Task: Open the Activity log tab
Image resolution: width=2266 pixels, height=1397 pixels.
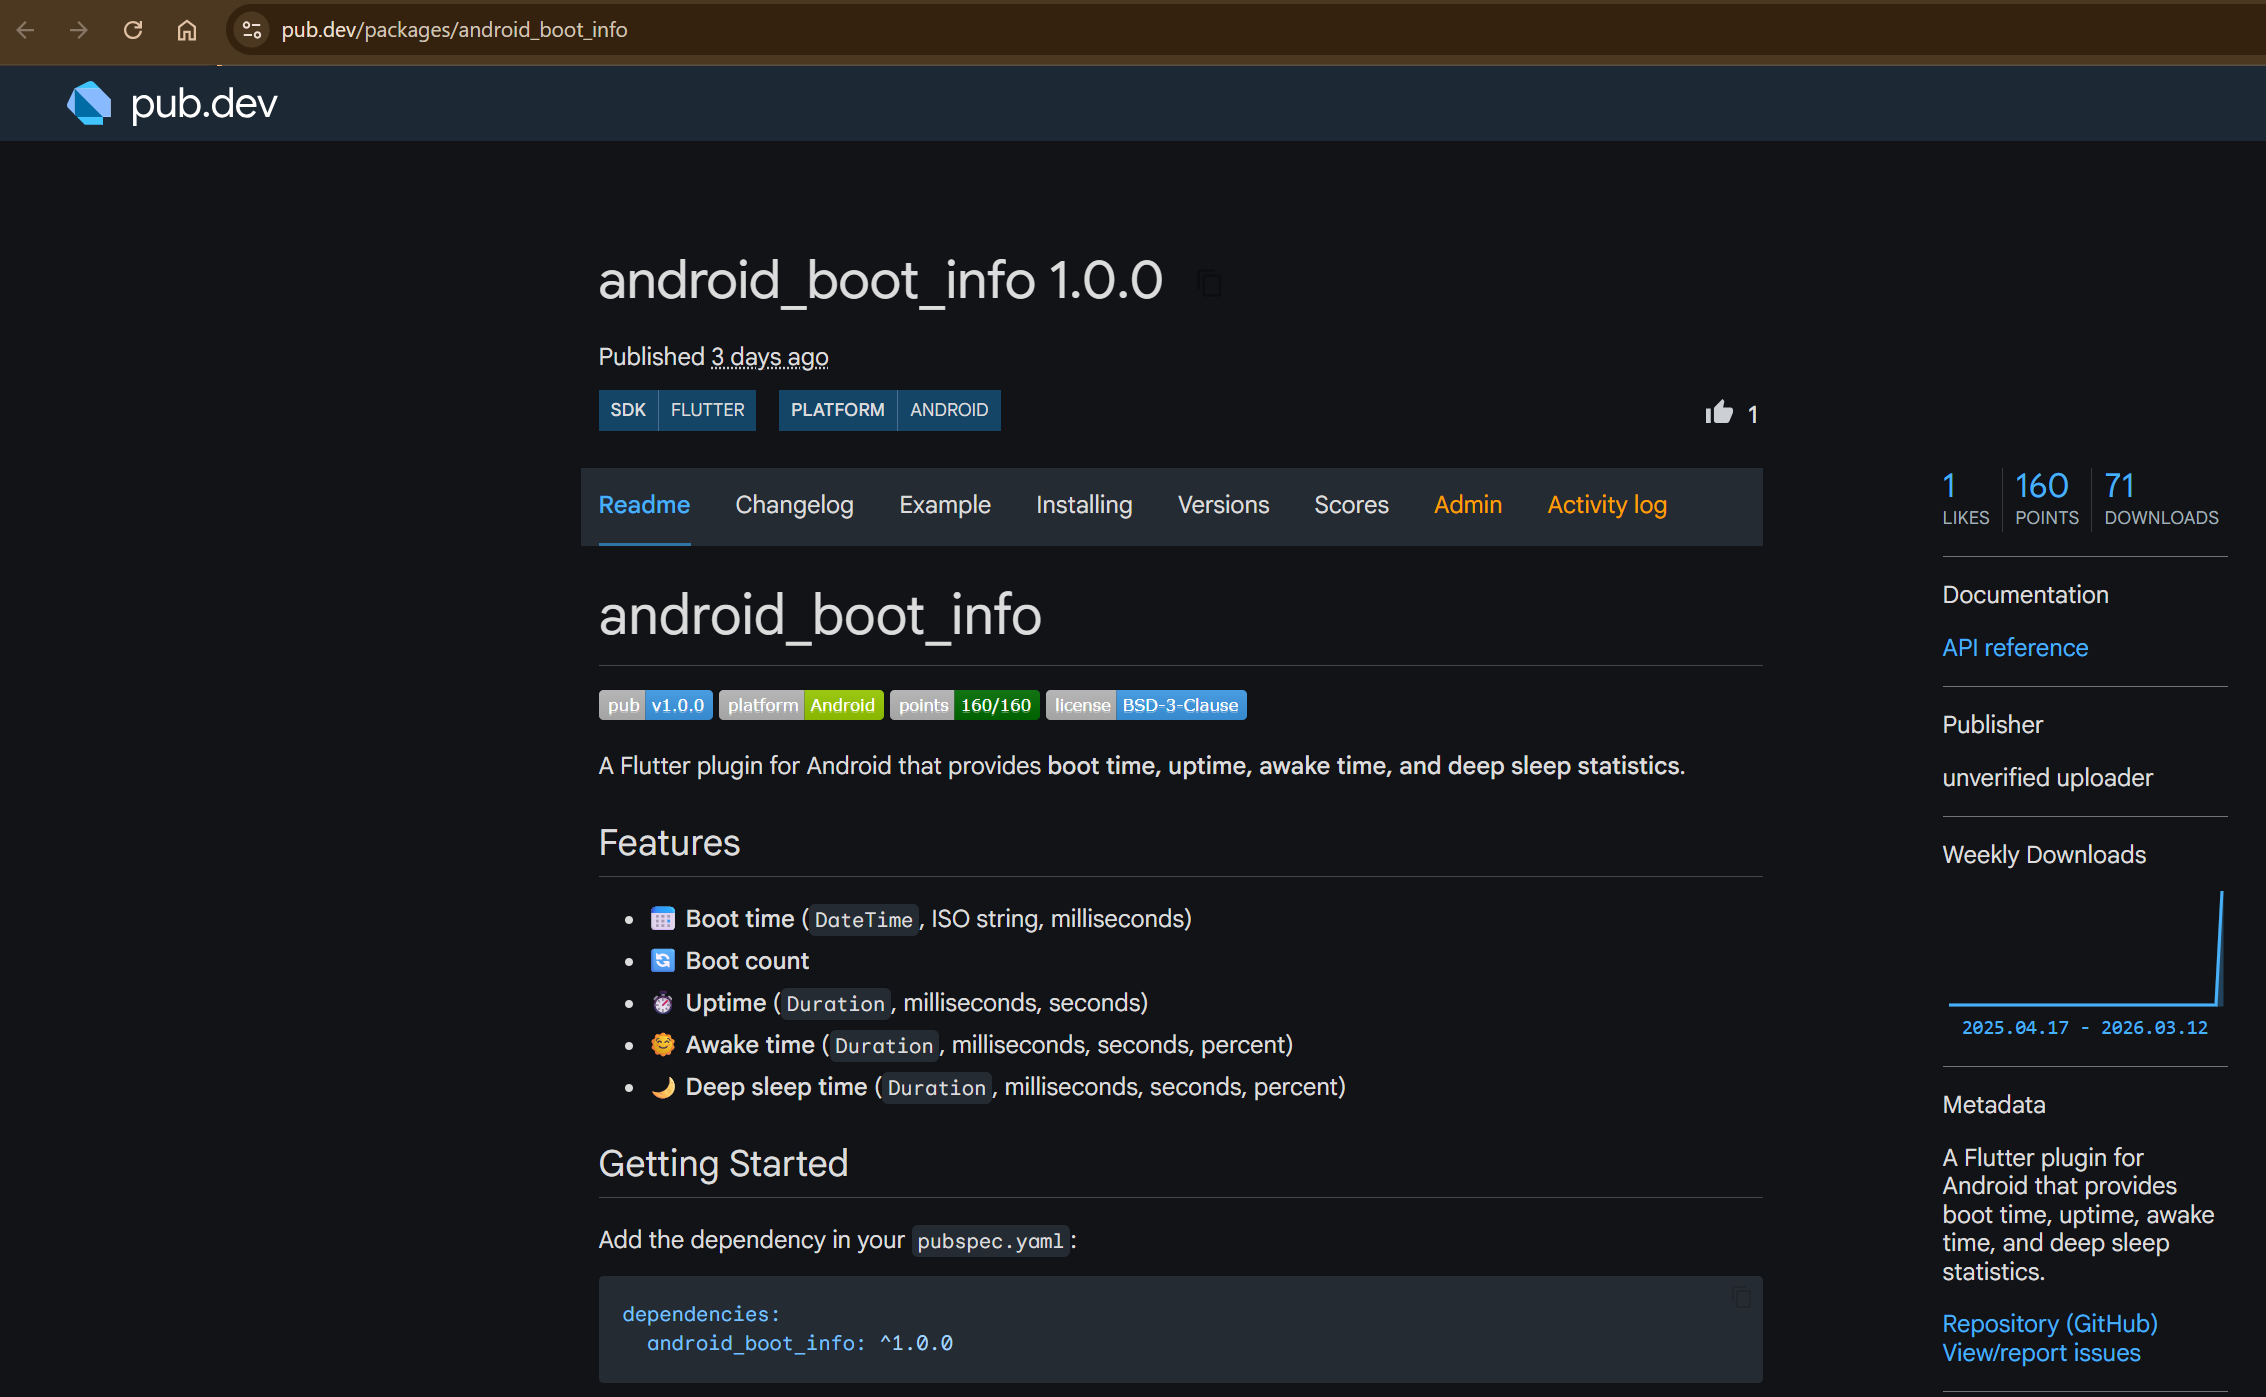Action: [x=1606, y=505]
